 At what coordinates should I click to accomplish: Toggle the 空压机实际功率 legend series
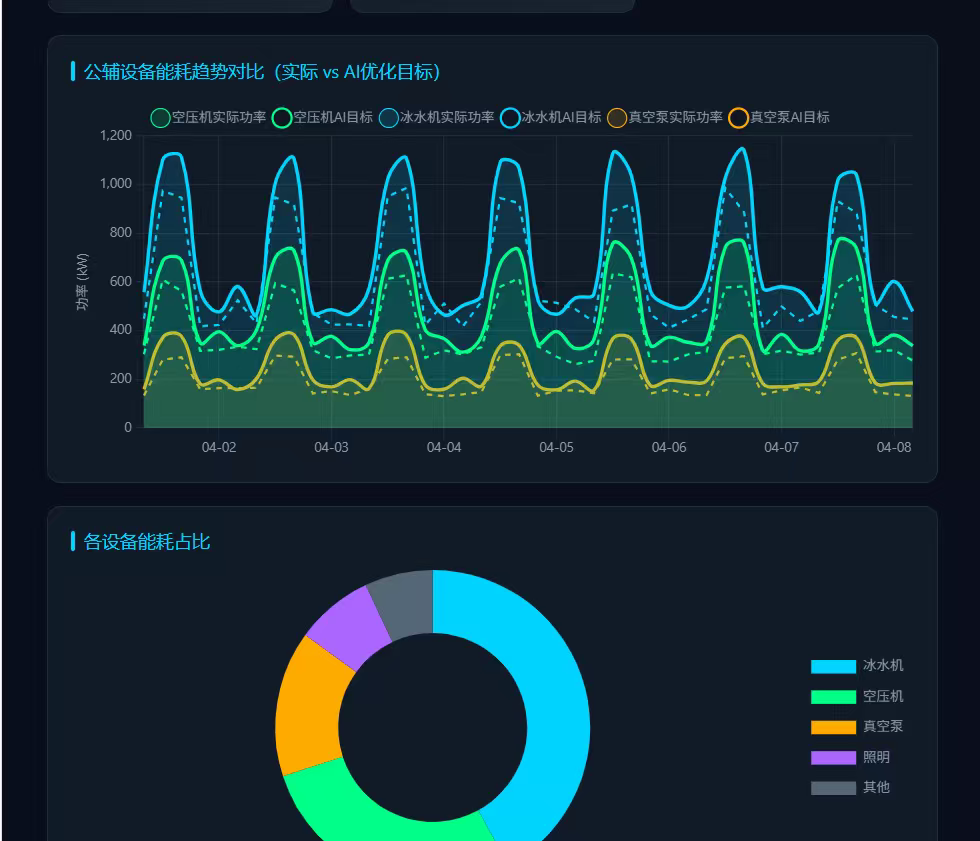(x=209, y=117)
